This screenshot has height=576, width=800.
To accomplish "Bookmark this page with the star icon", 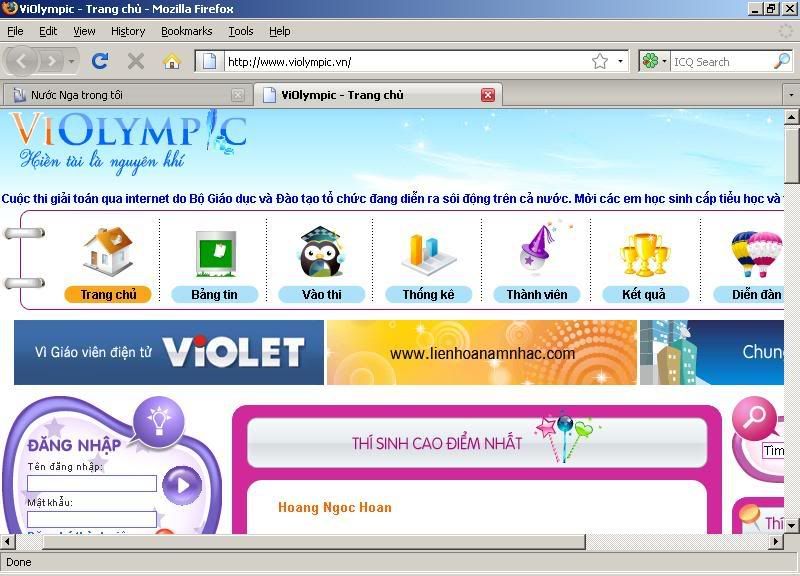I will click(x=599, y=61).
